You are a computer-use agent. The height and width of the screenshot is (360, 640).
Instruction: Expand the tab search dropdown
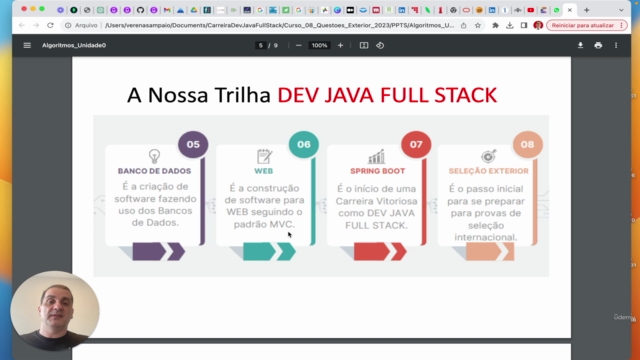tap(621, 10)
